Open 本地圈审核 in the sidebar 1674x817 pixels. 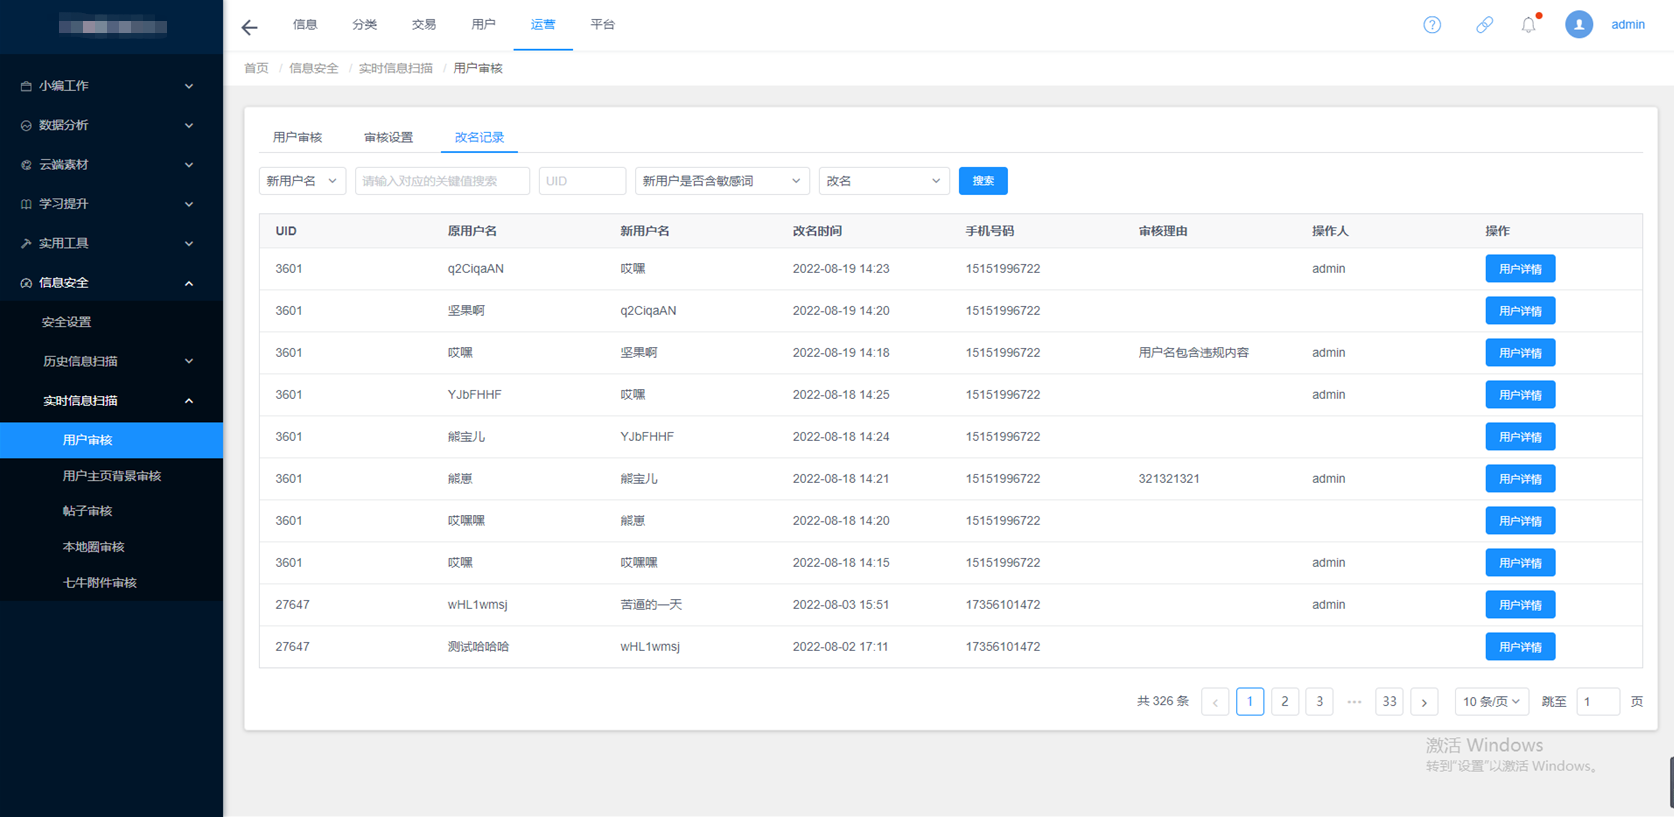click(93, 547)
